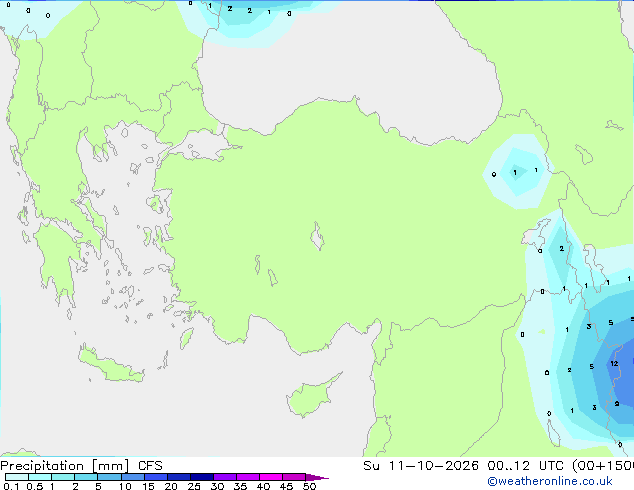Image resolution: width=634 pixels, height=490 pixels.
Task: Click the 0.5–1 mm legend color swatch
Action: pos(40,477)
